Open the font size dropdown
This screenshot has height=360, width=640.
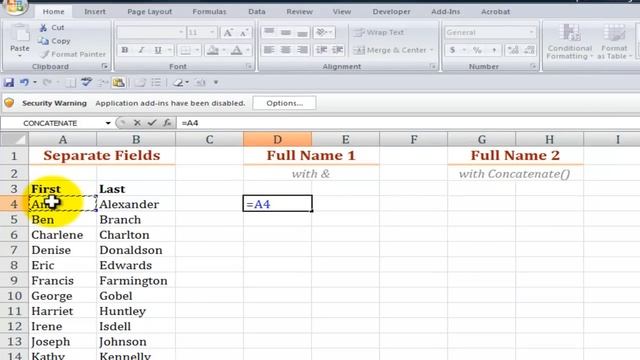pos(212,32)
